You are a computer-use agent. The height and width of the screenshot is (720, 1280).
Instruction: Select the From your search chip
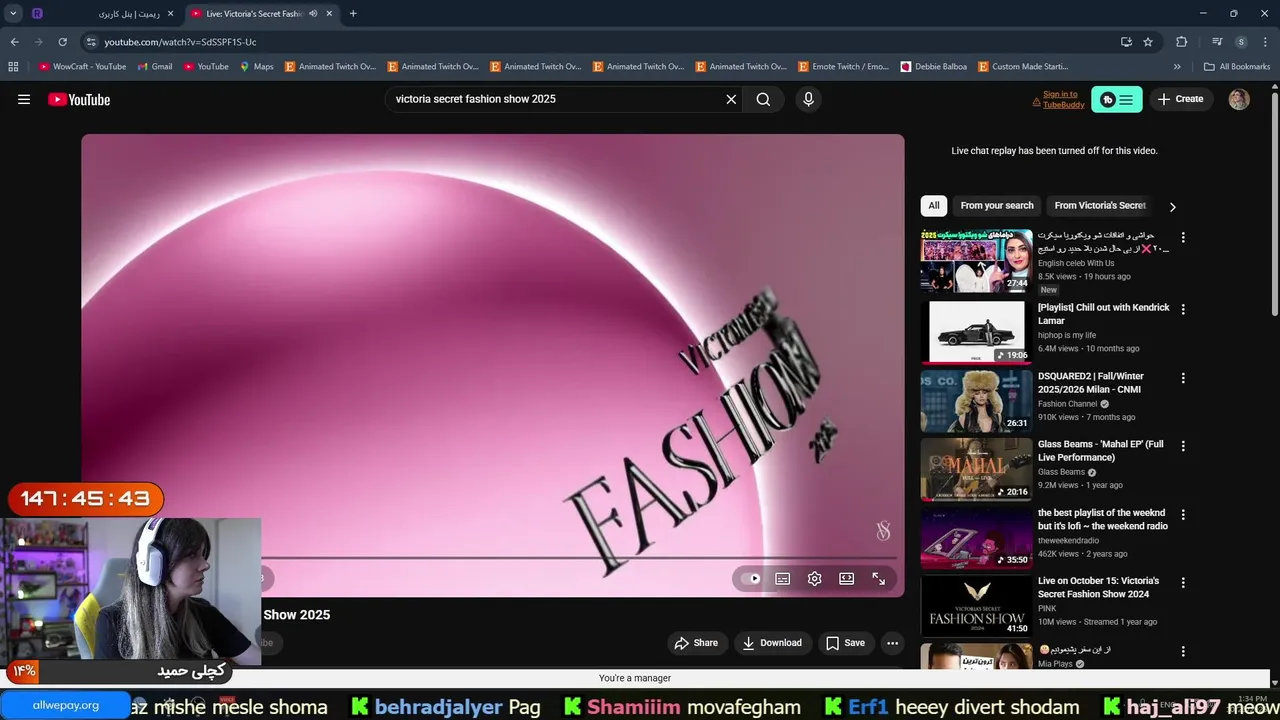tap(997, 206)
